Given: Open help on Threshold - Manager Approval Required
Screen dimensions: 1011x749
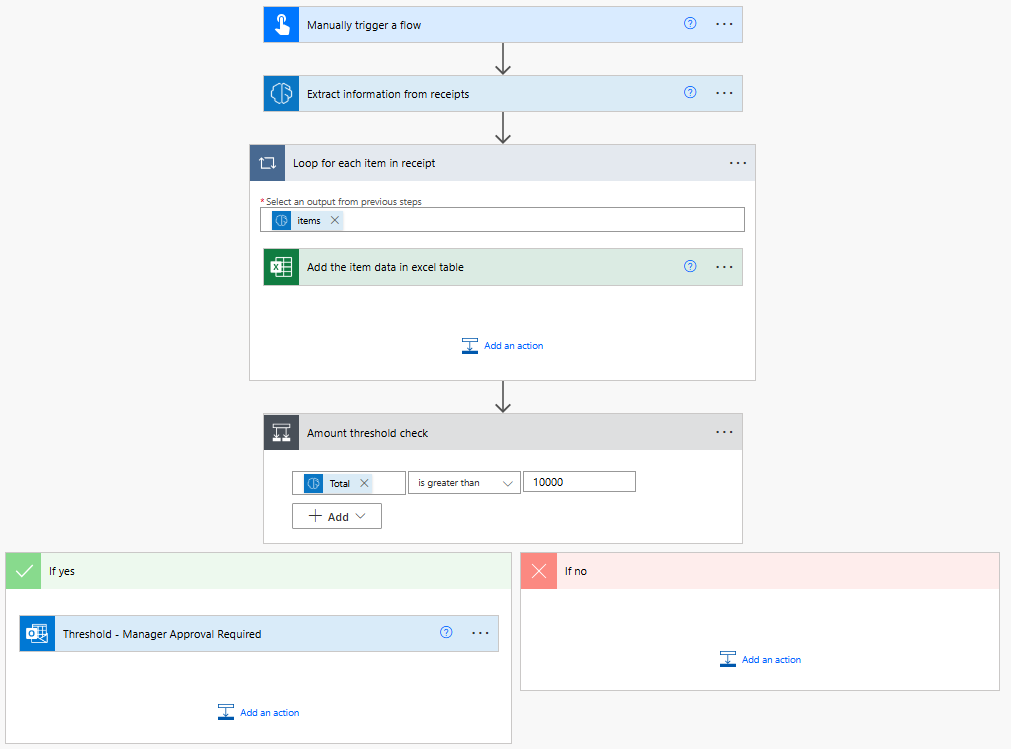Looking at the screenshot, I should pos(446,633).
